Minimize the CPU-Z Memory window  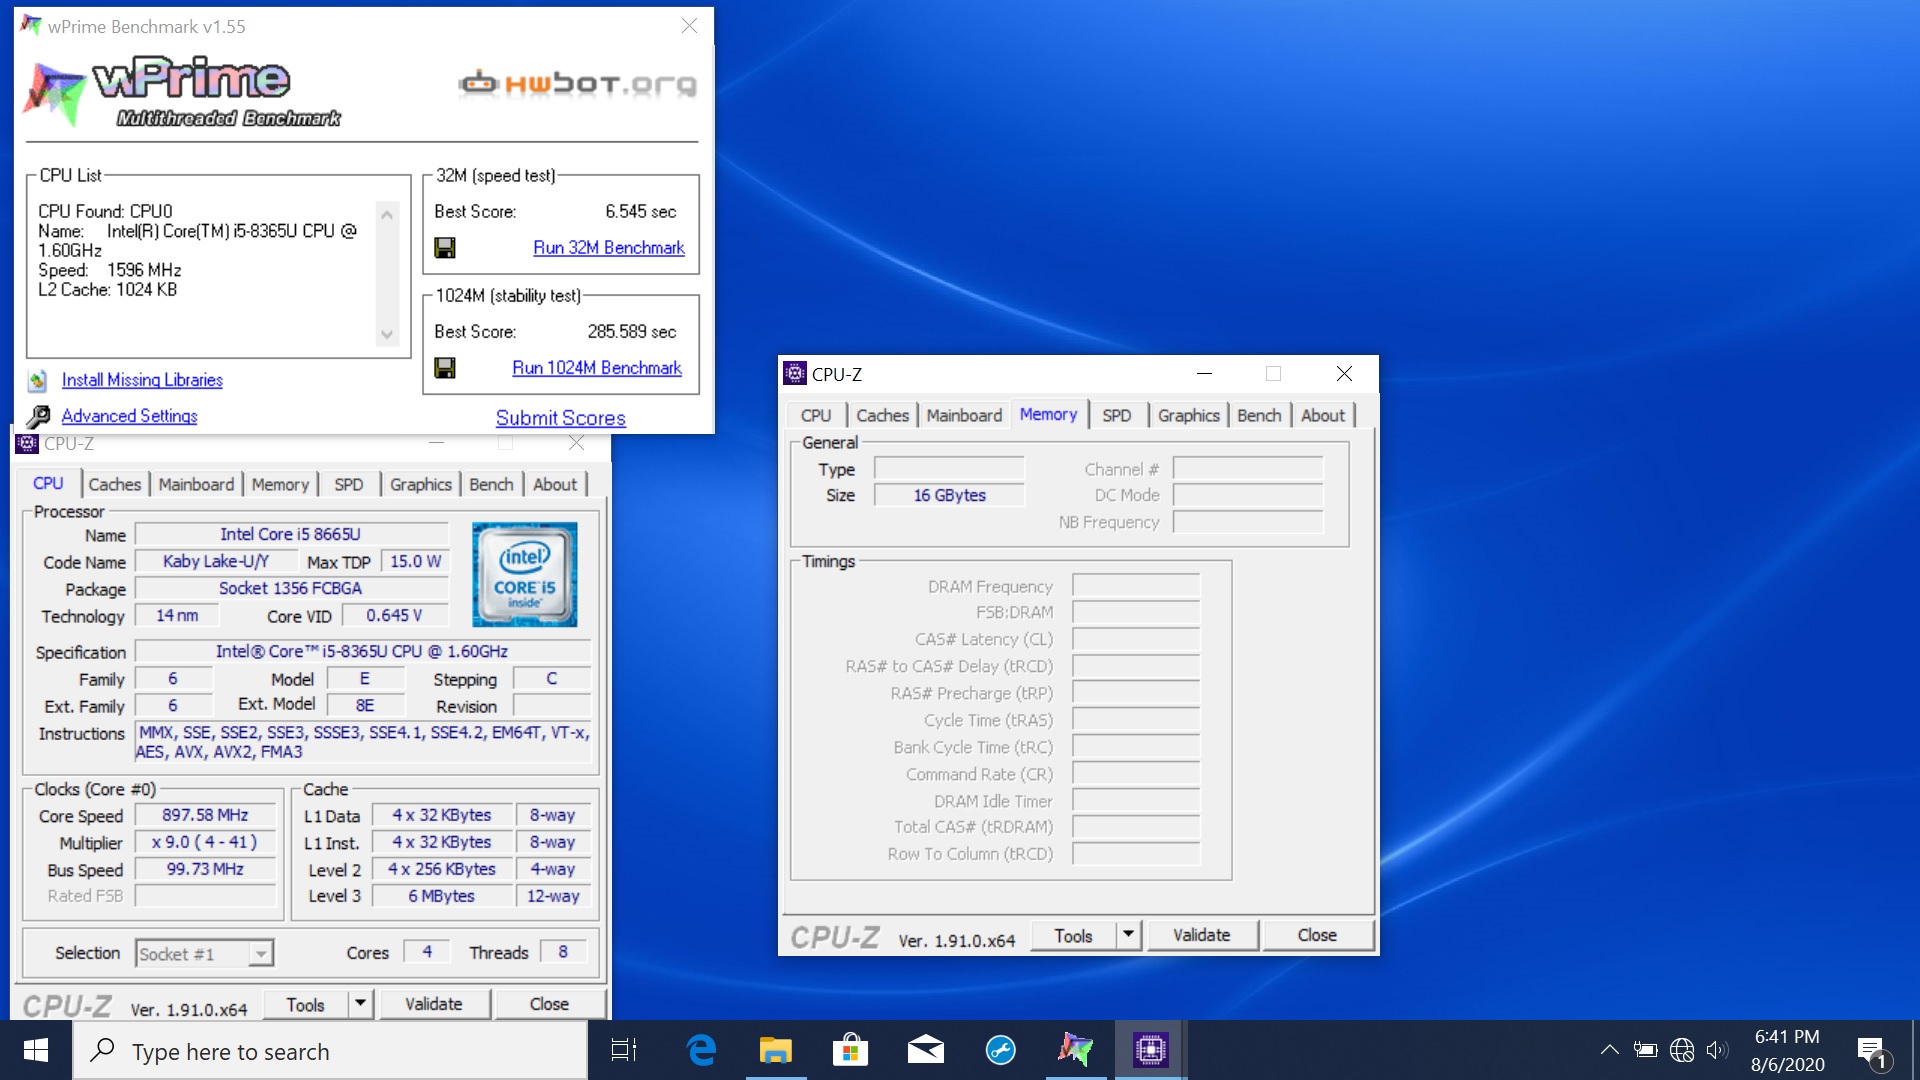tap(1204, 374)
